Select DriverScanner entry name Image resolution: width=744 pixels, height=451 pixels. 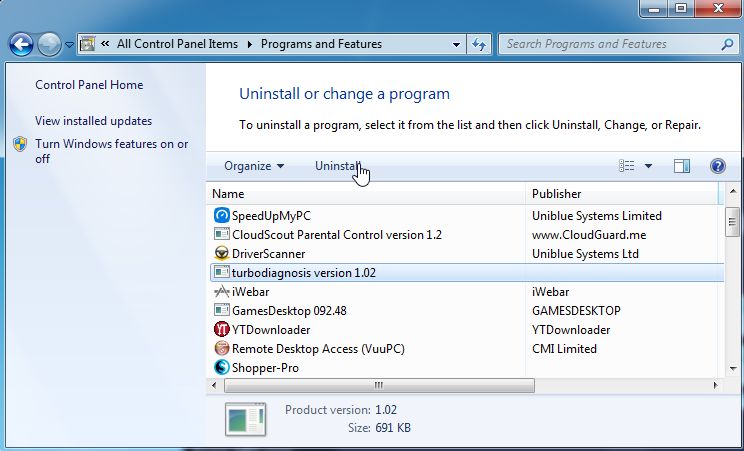tap(268, 254)
